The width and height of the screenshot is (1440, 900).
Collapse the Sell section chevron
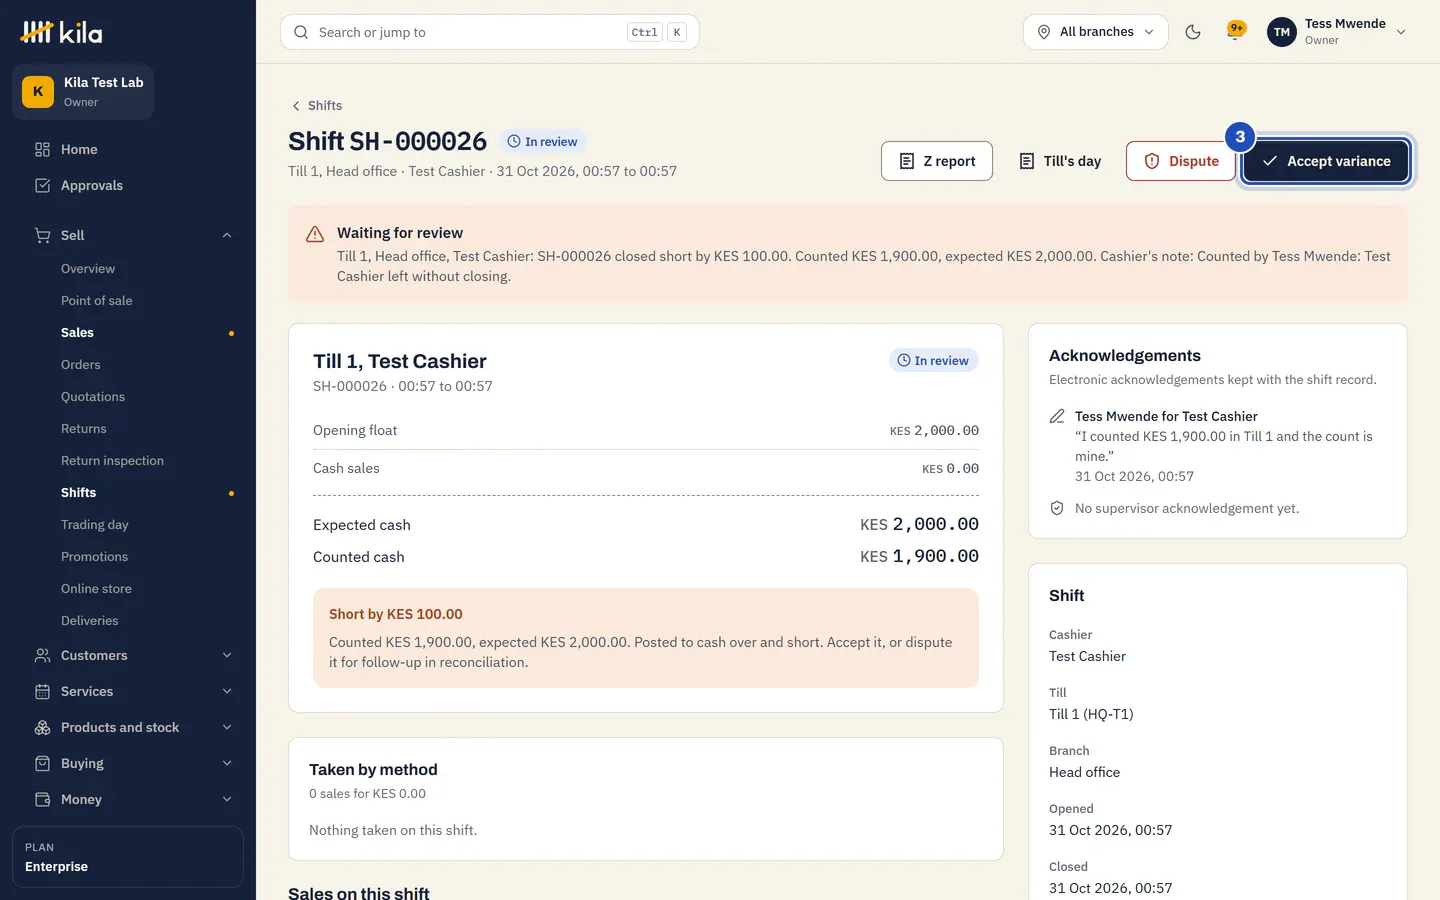[x=227, y=235]
